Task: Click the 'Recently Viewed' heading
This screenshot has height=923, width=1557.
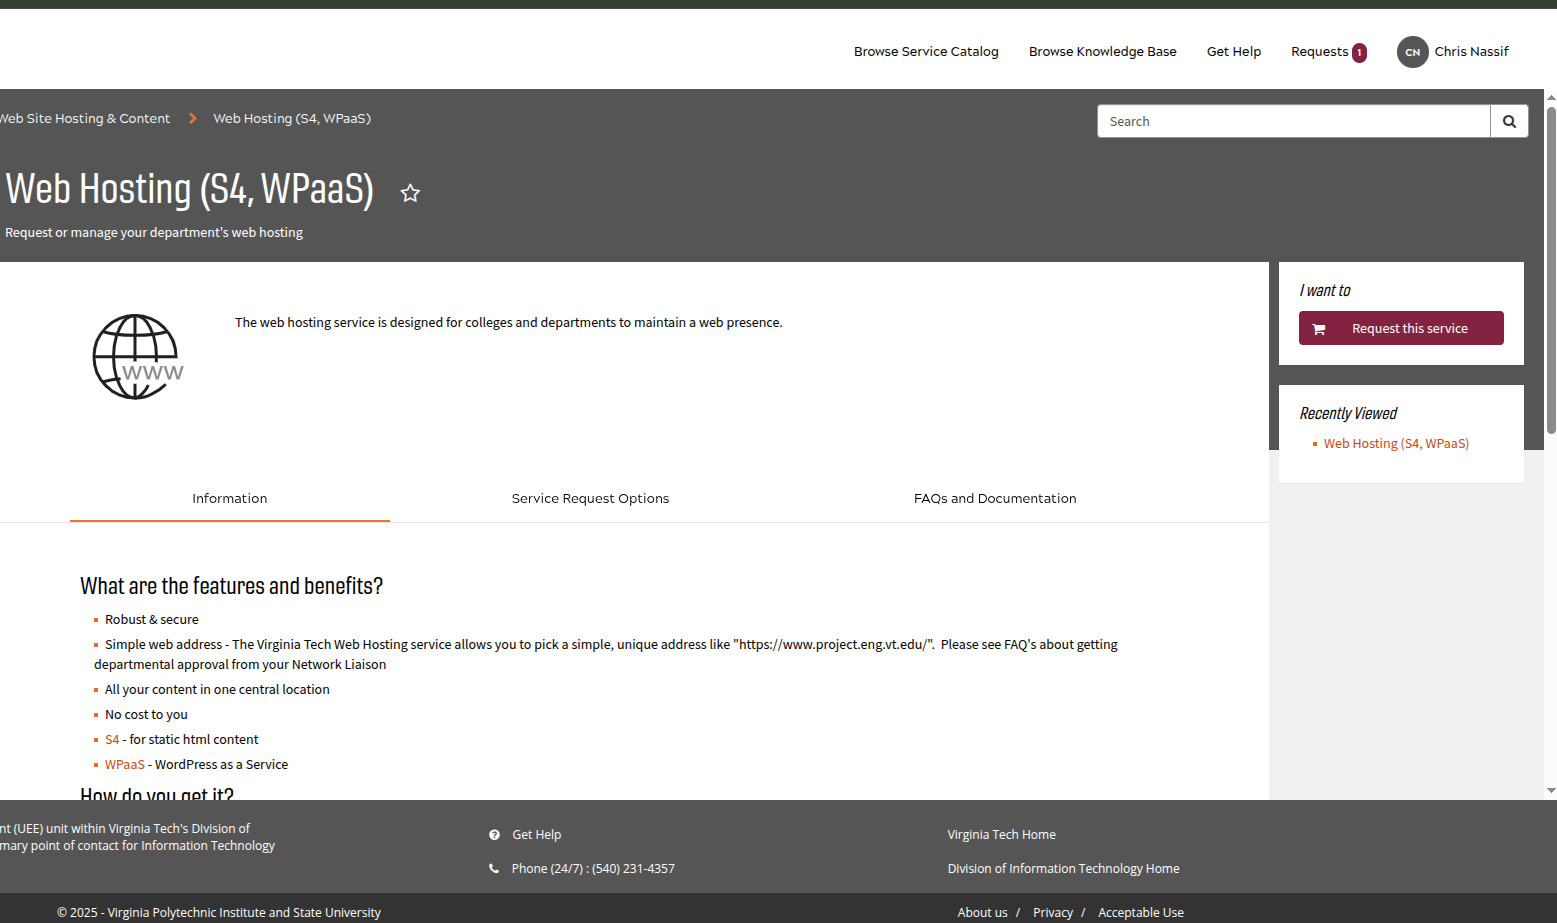Action: pos(1348,414)
